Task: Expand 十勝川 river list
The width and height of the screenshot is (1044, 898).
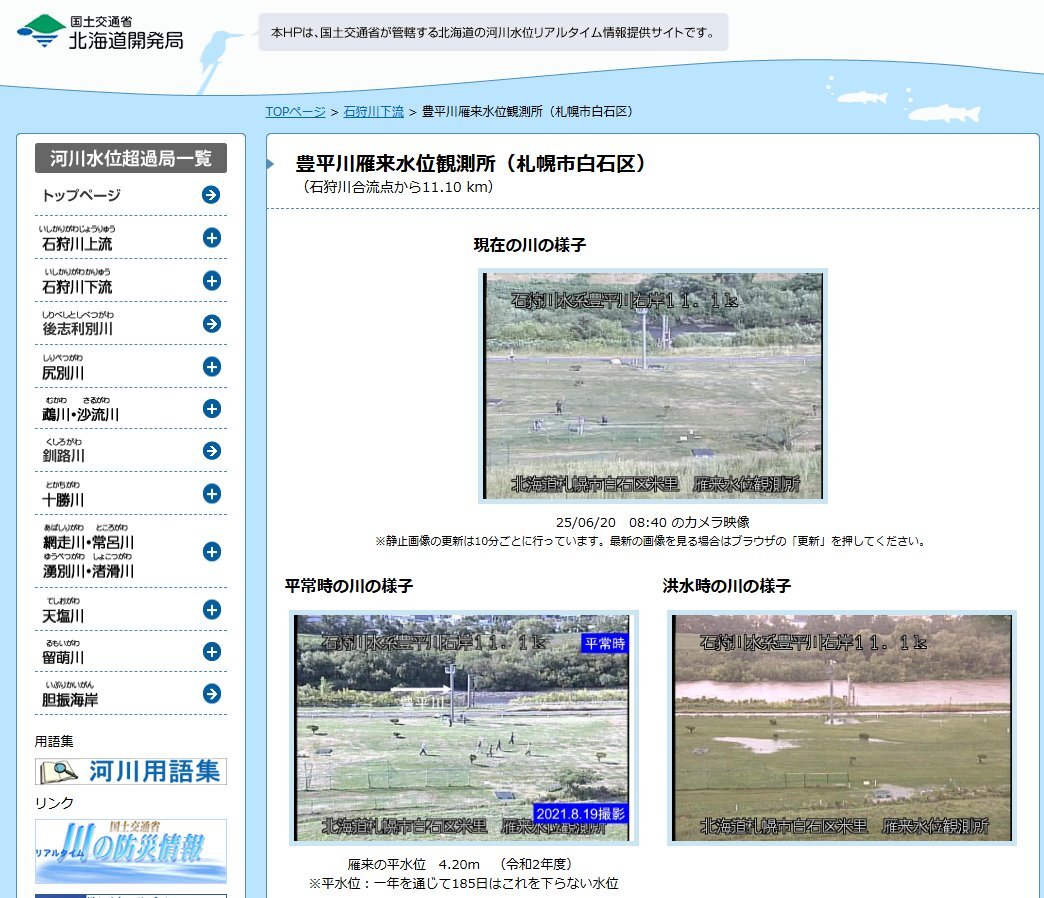Action: pyautogui.click(x=211, y=494)
